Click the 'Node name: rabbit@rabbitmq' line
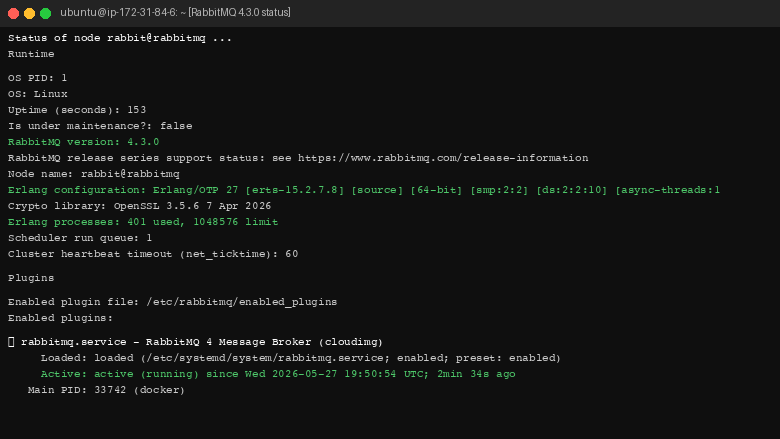Image resolution: width=780 pixels, height=439 pixels. 94,174
